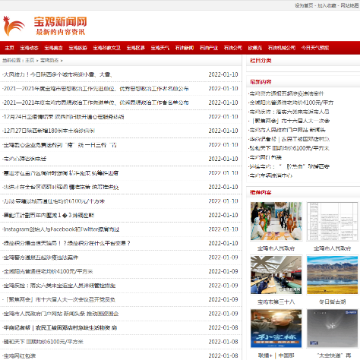
Task: Open main-list article ending 均价6100元/平方米 dated 2022-01-10
Action: [53, 201]
